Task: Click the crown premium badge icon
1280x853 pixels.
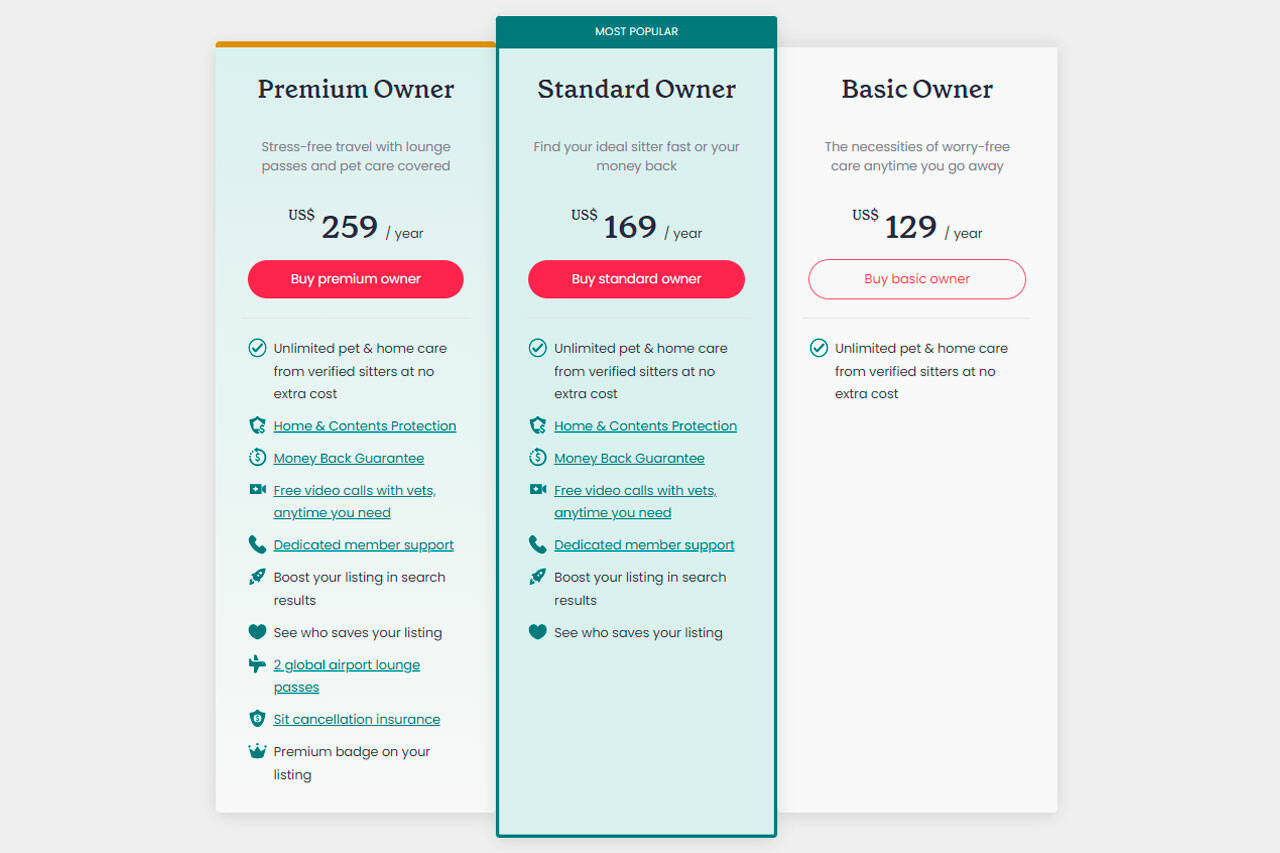Action: click(x=257, y=751)
